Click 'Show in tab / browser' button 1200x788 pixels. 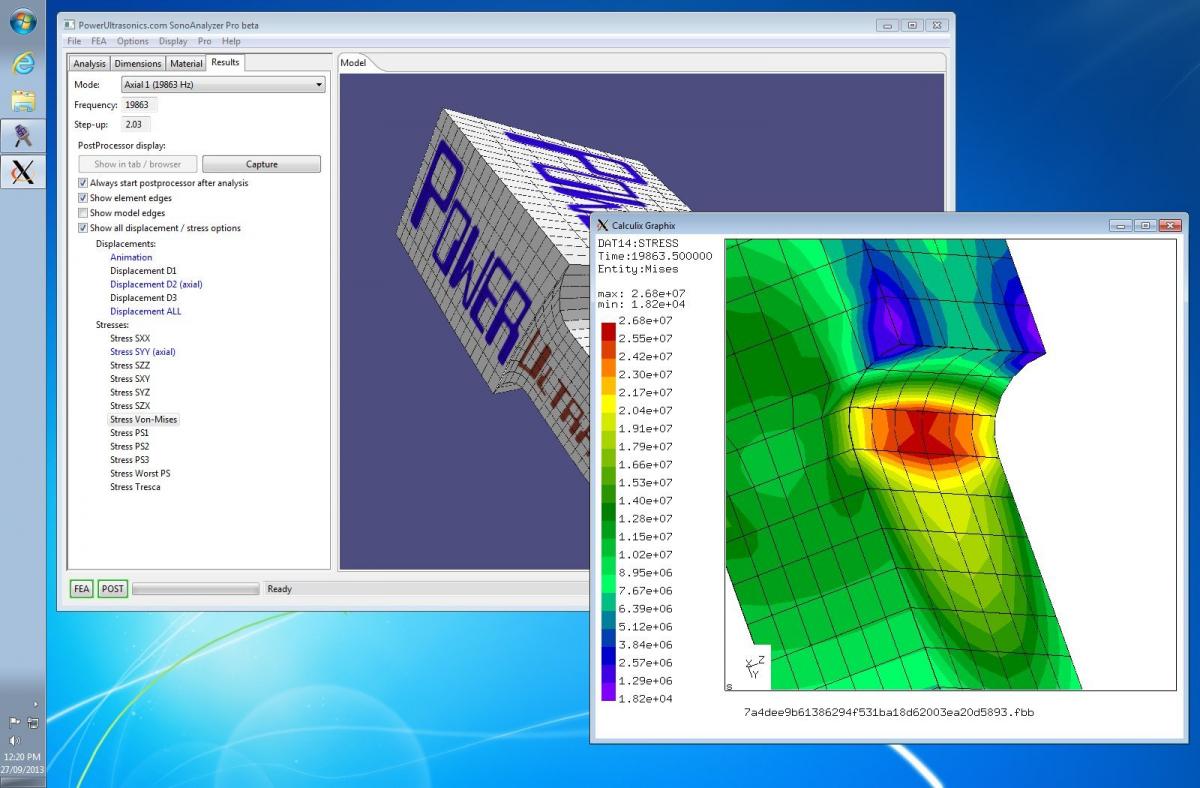138,164
